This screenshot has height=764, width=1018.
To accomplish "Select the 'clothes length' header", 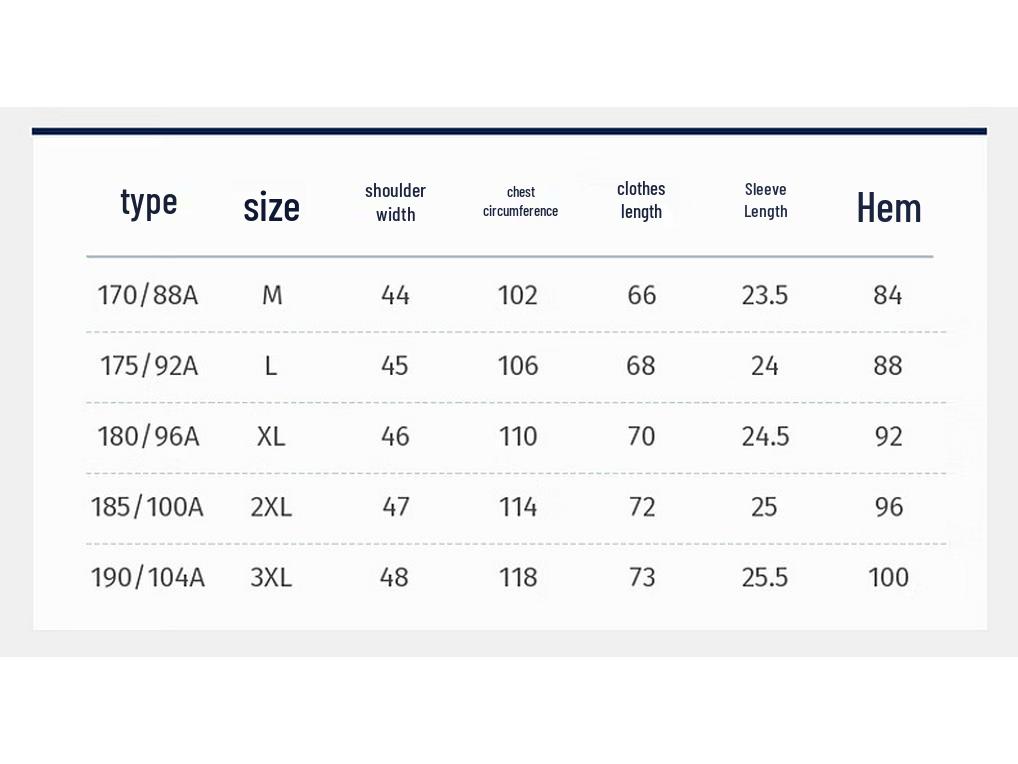I will [x=641, y=200].
